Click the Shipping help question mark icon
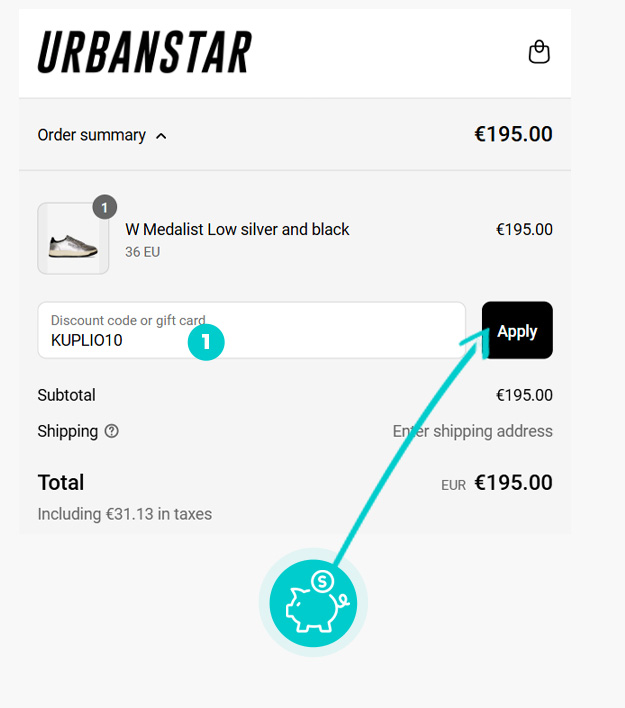 pyautogui.click(x=112, y=431)
